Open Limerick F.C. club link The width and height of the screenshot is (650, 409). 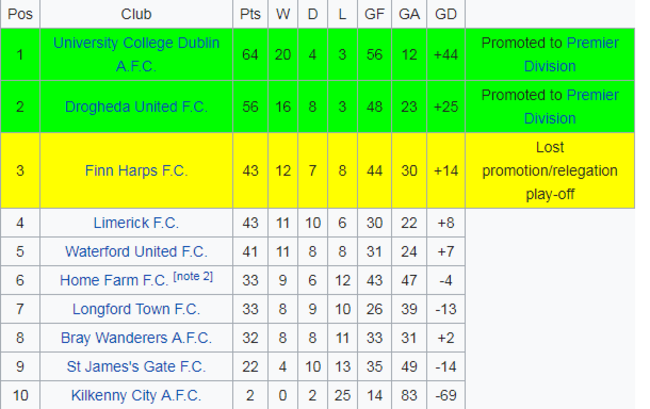136,223
